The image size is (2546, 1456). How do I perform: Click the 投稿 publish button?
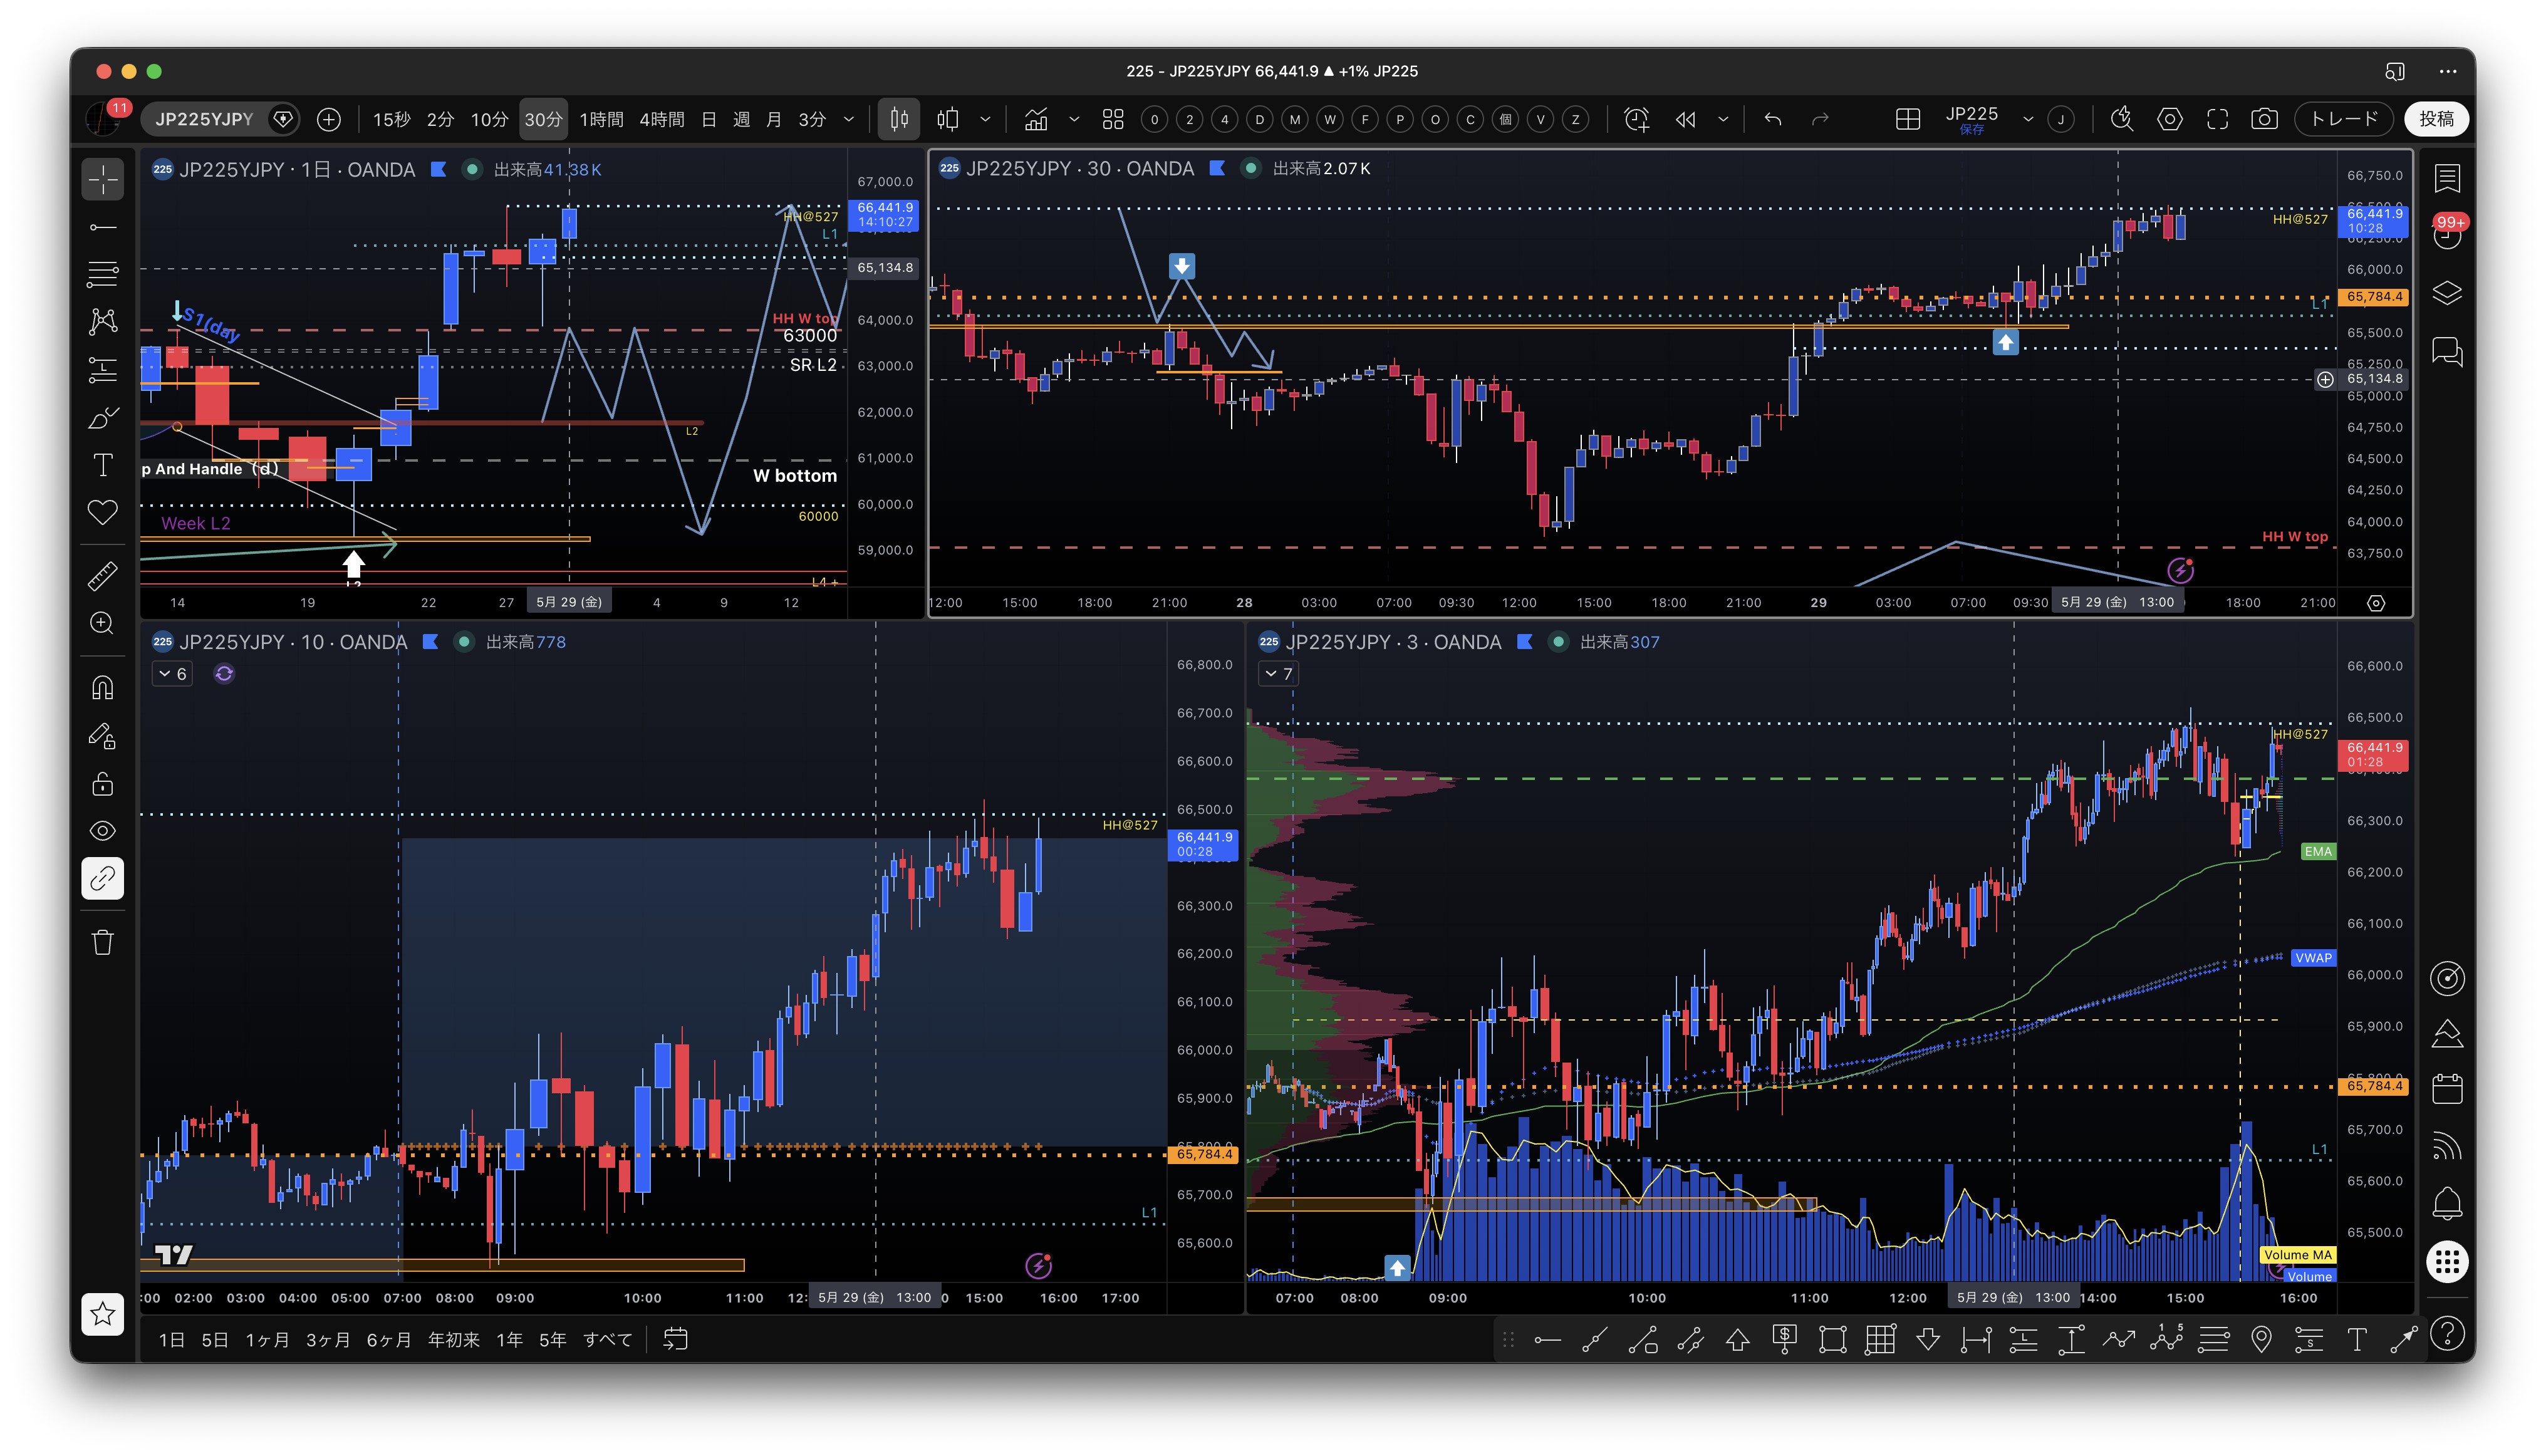[2436, 119]
